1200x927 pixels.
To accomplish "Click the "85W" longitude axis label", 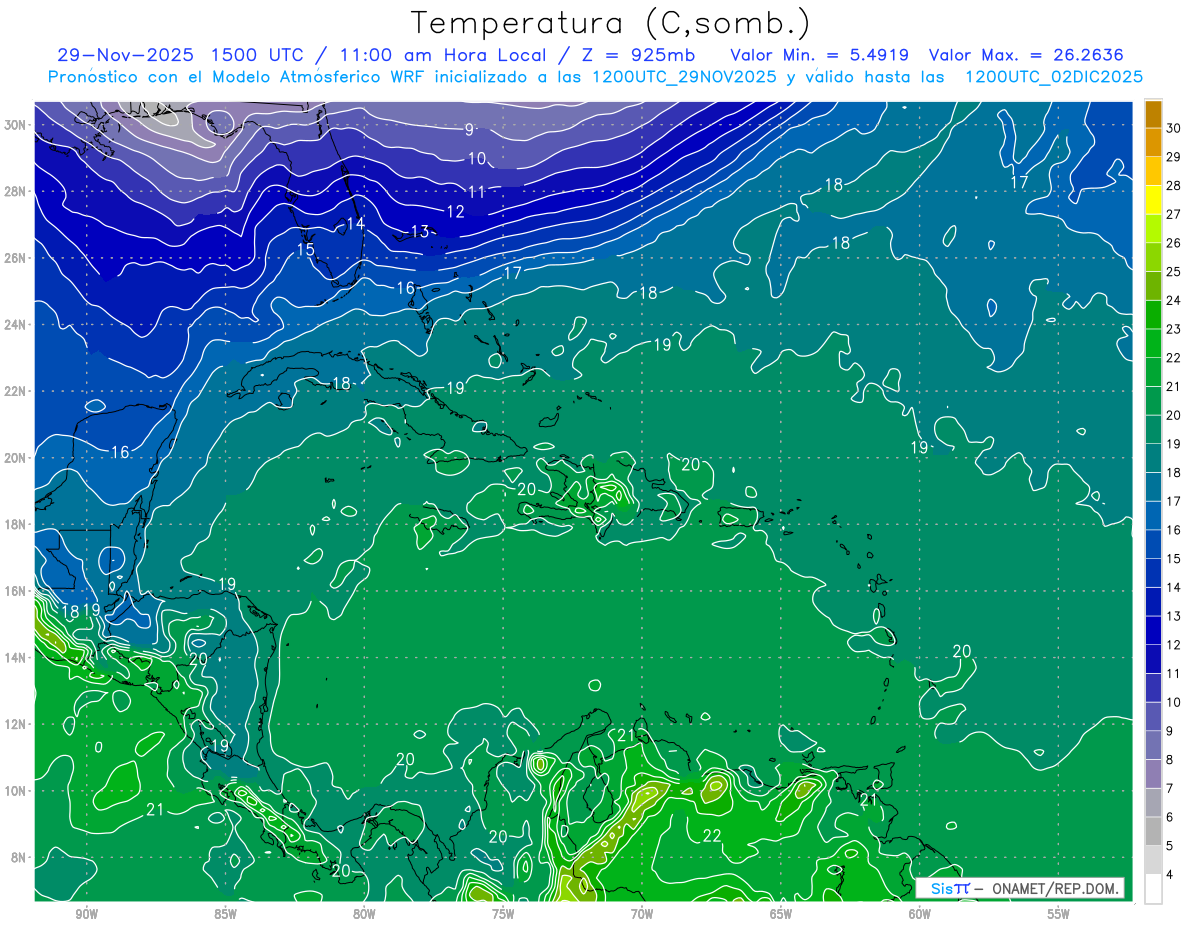I will coord(225,914).
